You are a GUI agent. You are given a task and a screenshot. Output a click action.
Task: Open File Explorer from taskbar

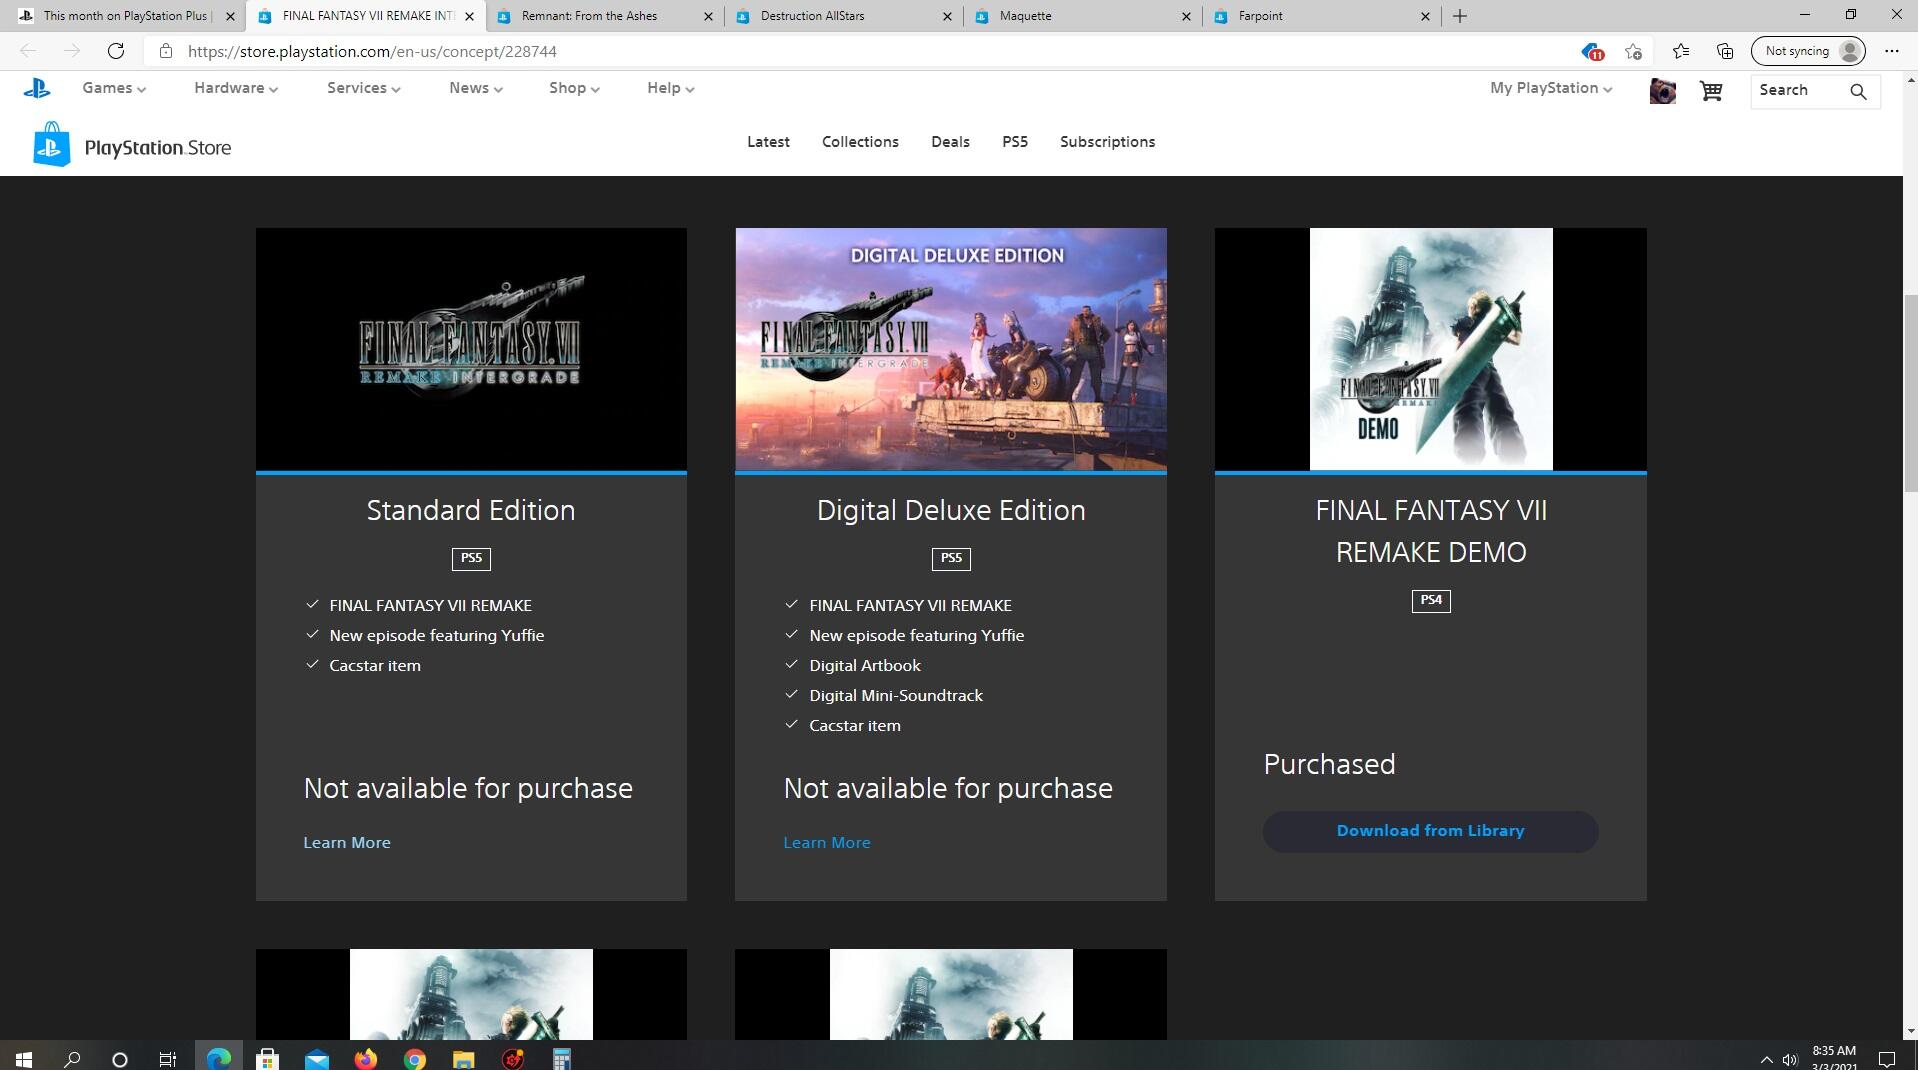463,1059
